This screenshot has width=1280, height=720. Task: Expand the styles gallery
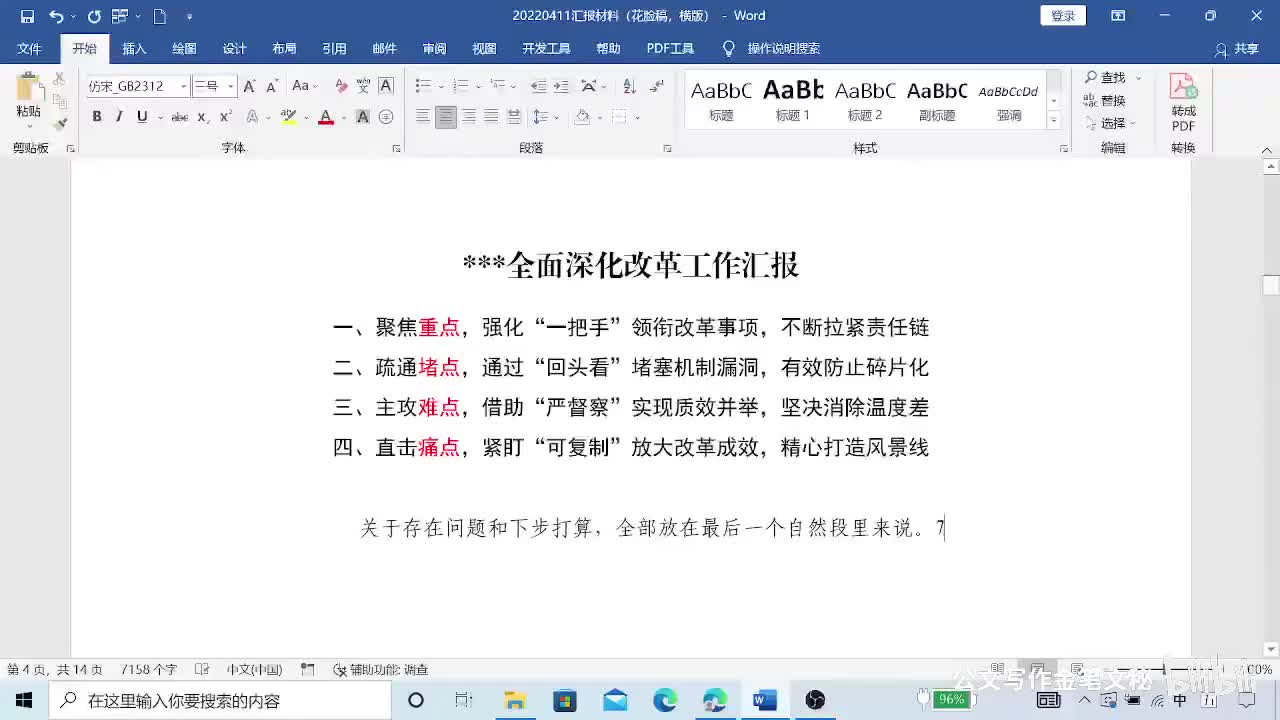click(1053, 120)
